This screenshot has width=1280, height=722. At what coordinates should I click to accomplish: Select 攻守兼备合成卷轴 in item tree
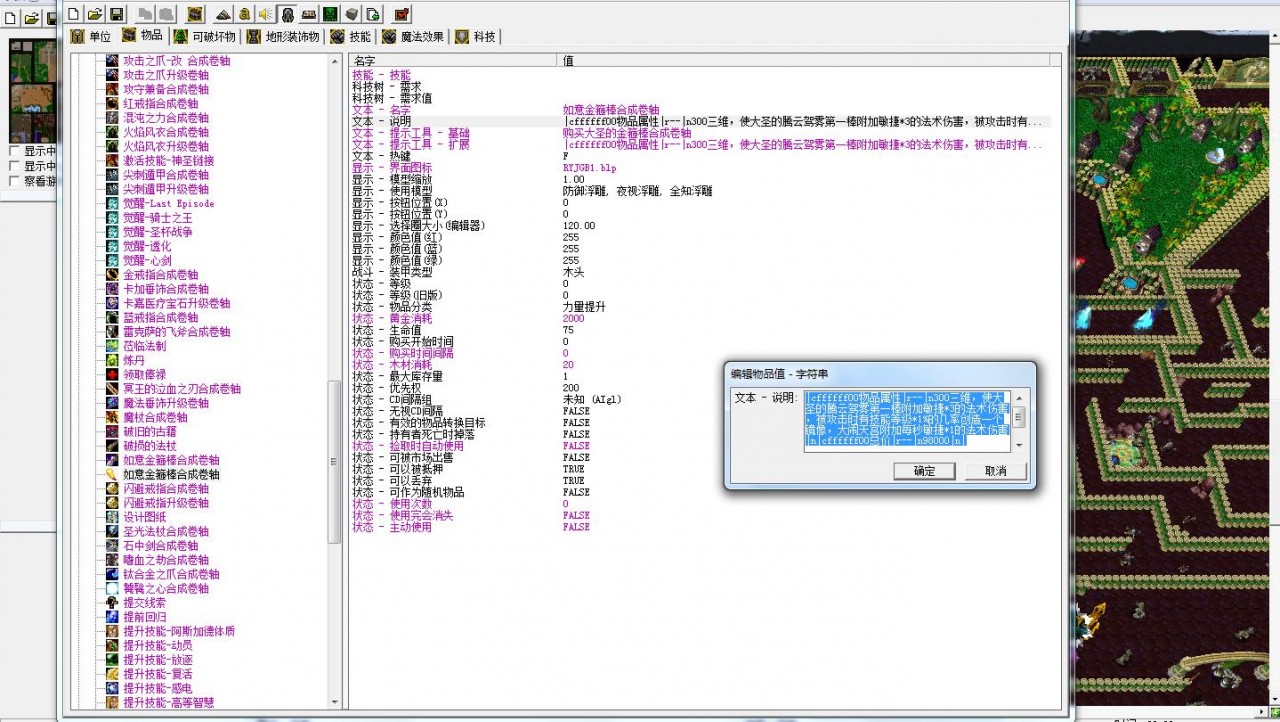tap(165, 89)
